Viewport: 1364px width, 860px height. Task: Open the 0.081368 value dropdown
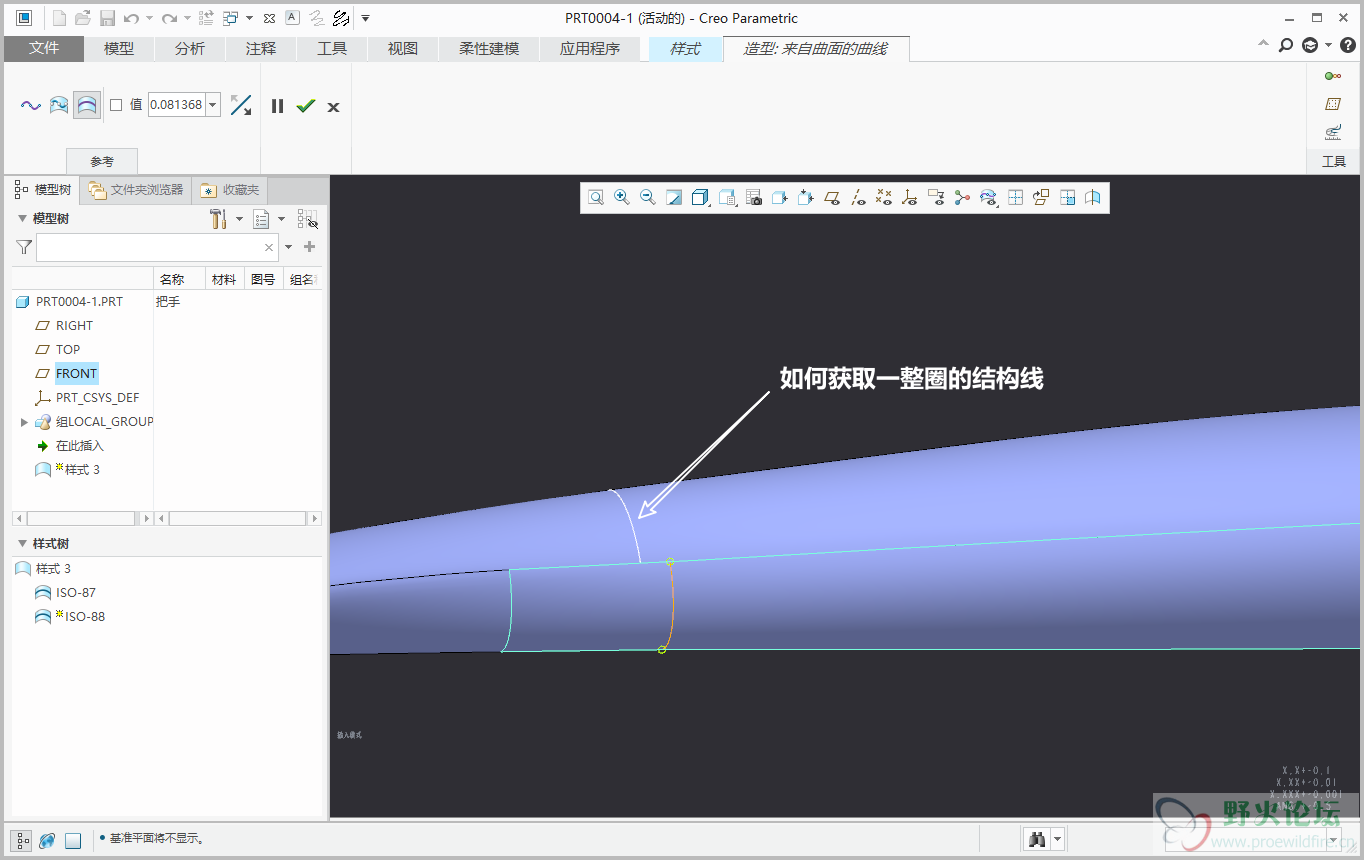pyautogui.click(x=213, y=105)
